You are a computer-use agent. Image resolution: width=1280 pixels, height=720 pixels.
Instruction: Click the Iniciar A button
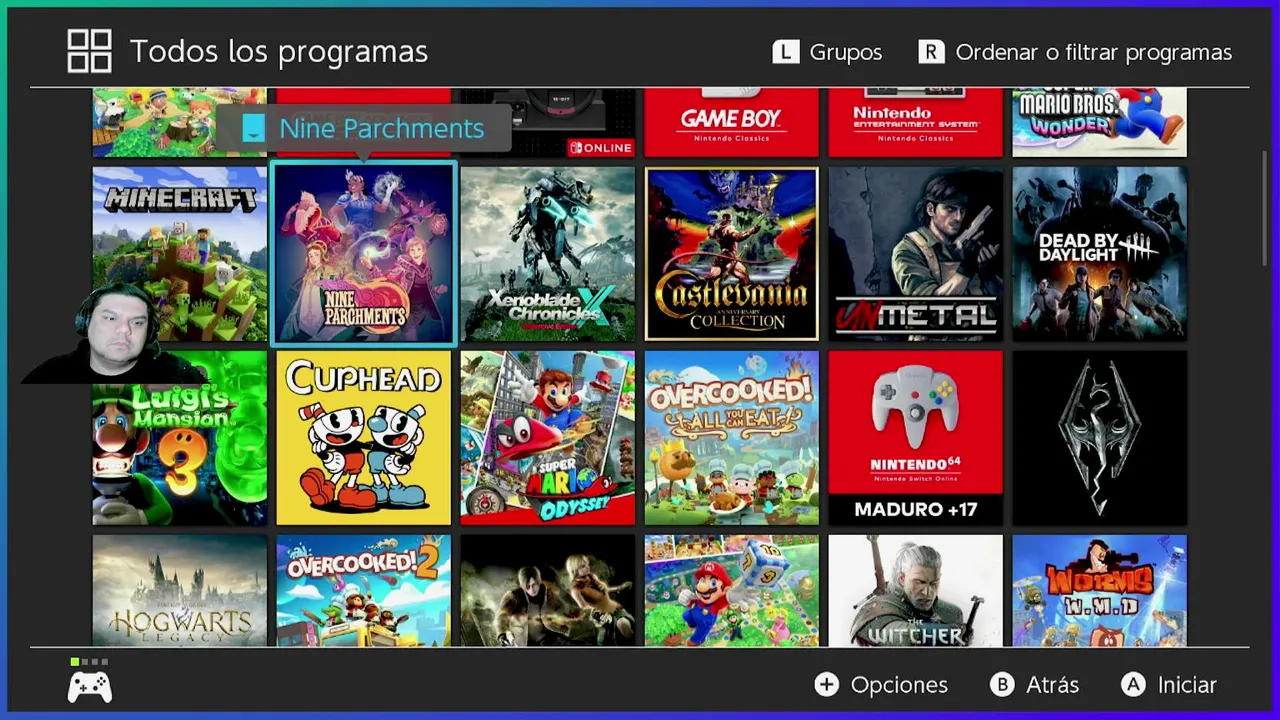[x=1169, y=685]
